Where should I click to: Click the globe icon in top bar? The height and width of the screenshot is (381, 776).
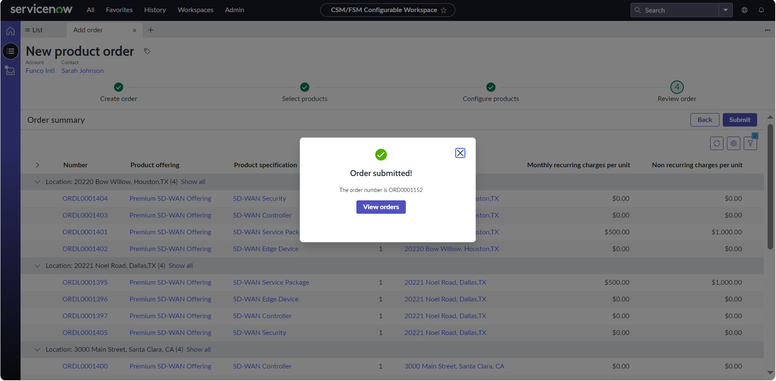[745, 10]
